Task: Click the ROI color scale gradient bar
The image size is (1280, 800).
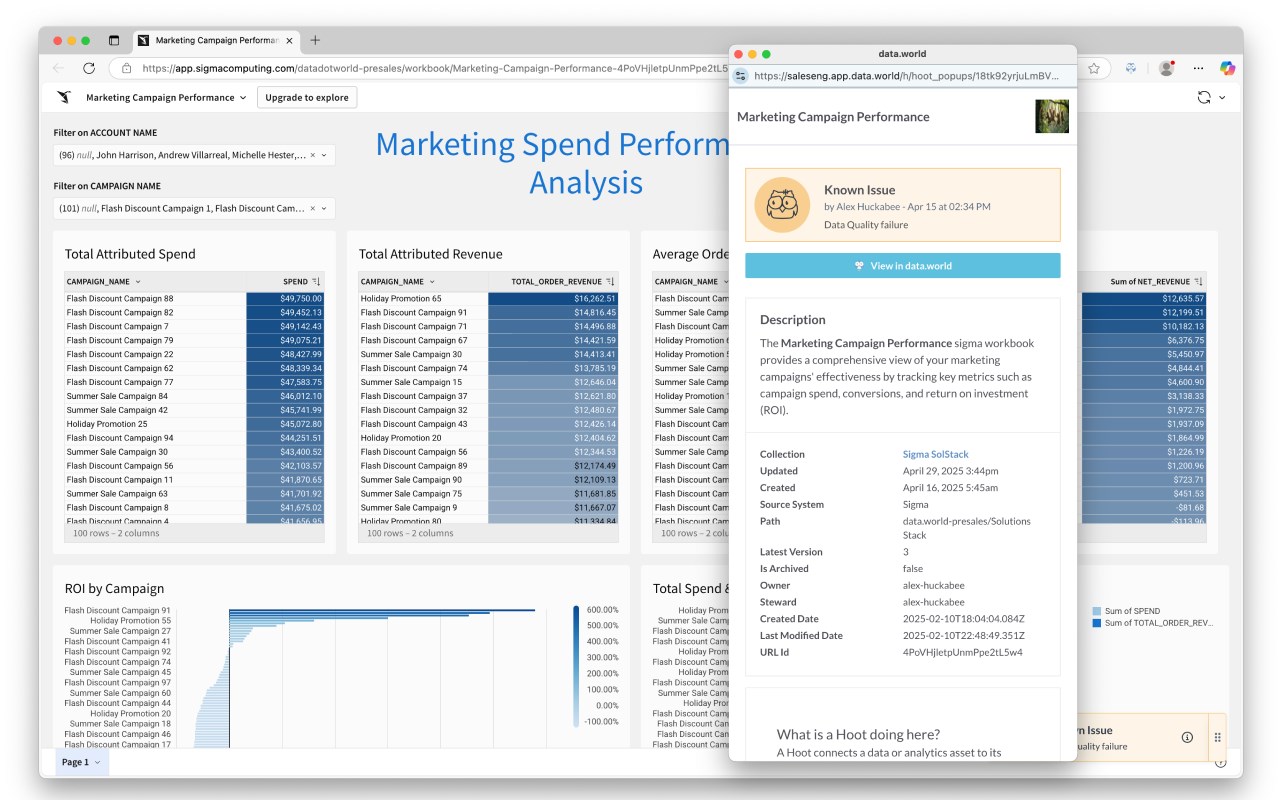Action: click(x=576, y=667)
